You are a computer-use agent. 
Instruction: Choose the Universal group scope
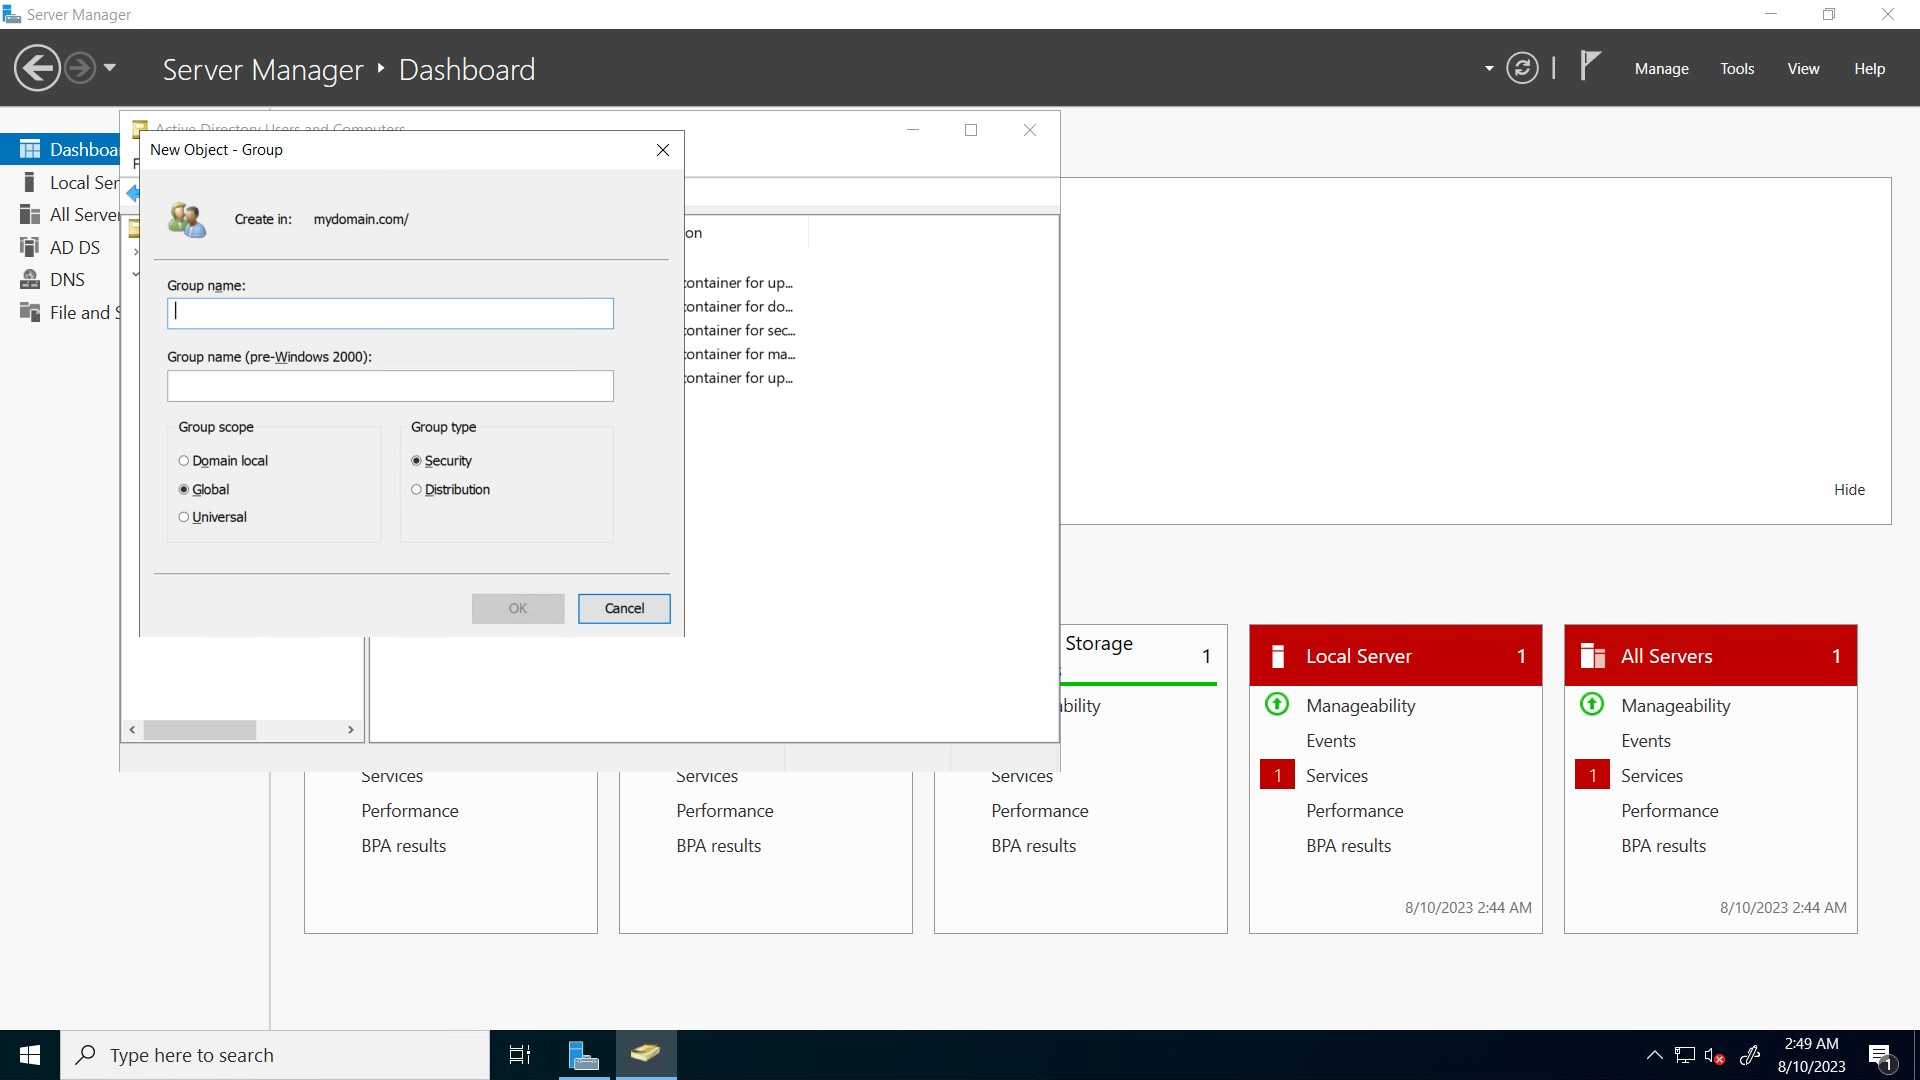coord(184,517)
